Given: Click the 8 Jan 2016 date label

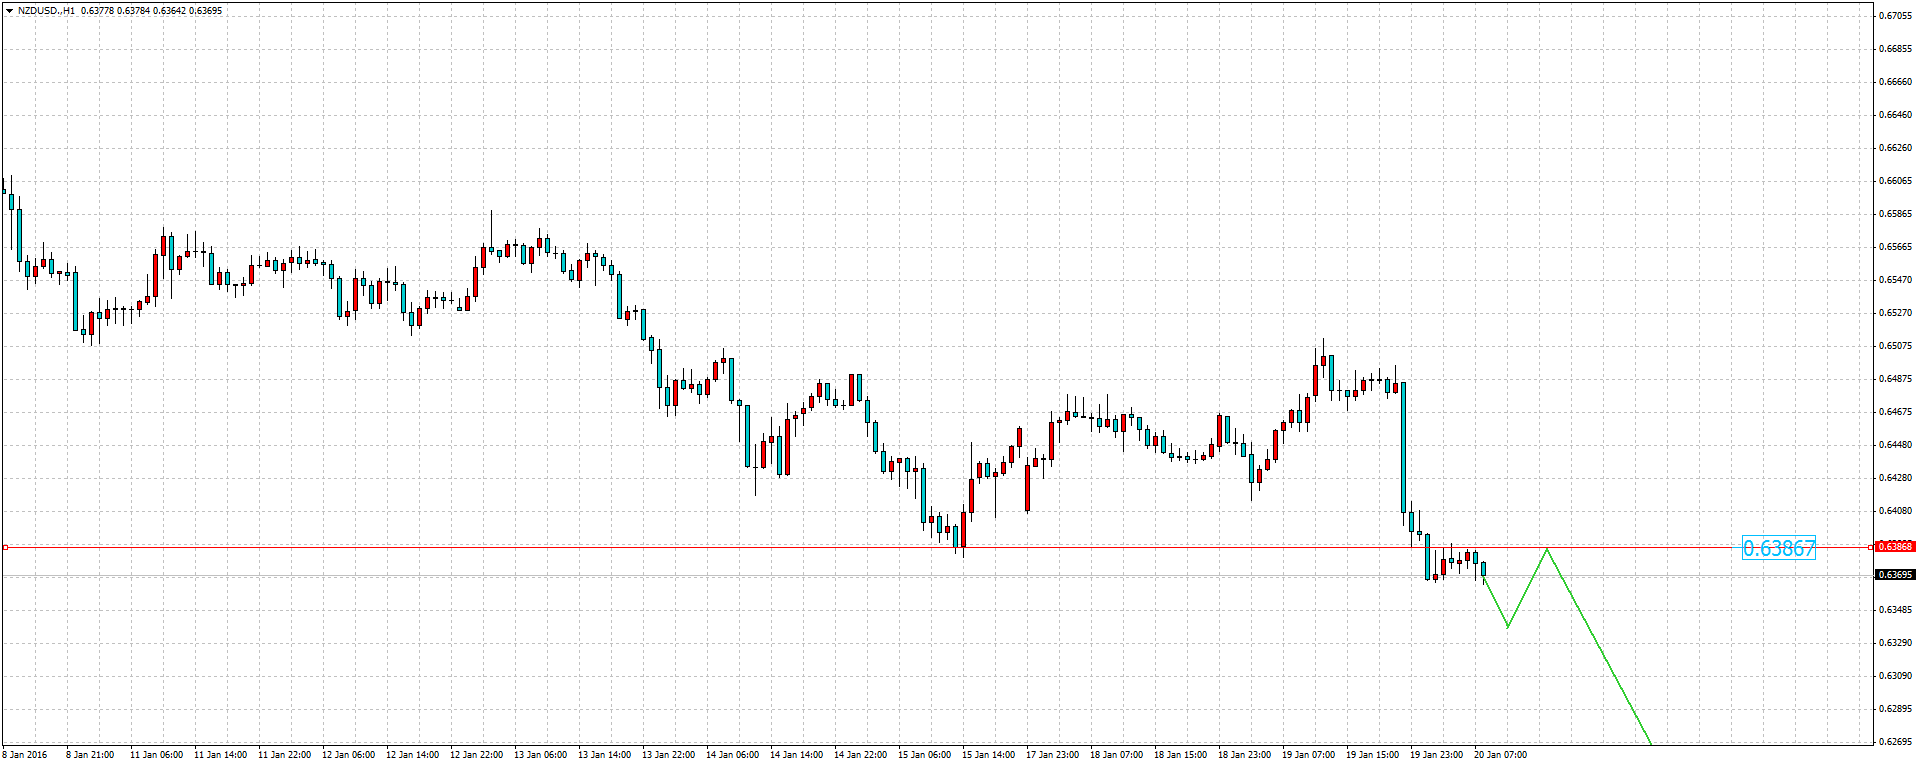Looking at the screenshot, I should (25, 755).
